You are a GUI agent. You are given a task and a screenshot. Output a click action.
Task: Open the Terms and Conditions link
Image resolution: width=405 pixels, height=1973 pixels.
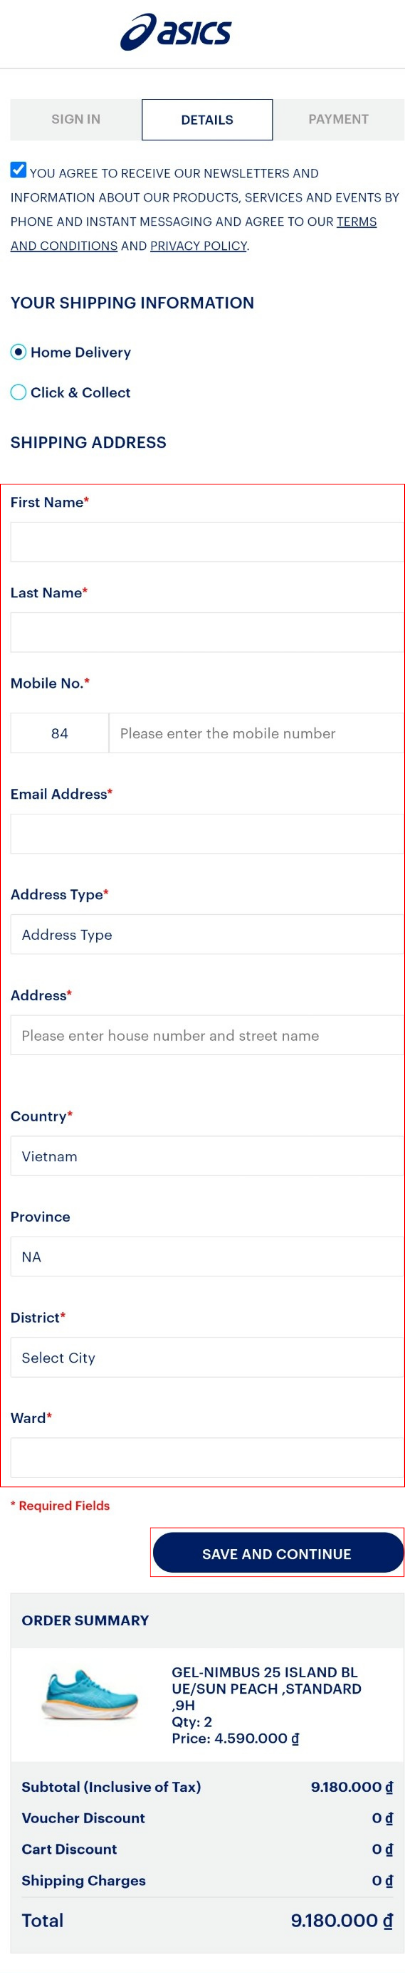193,234
